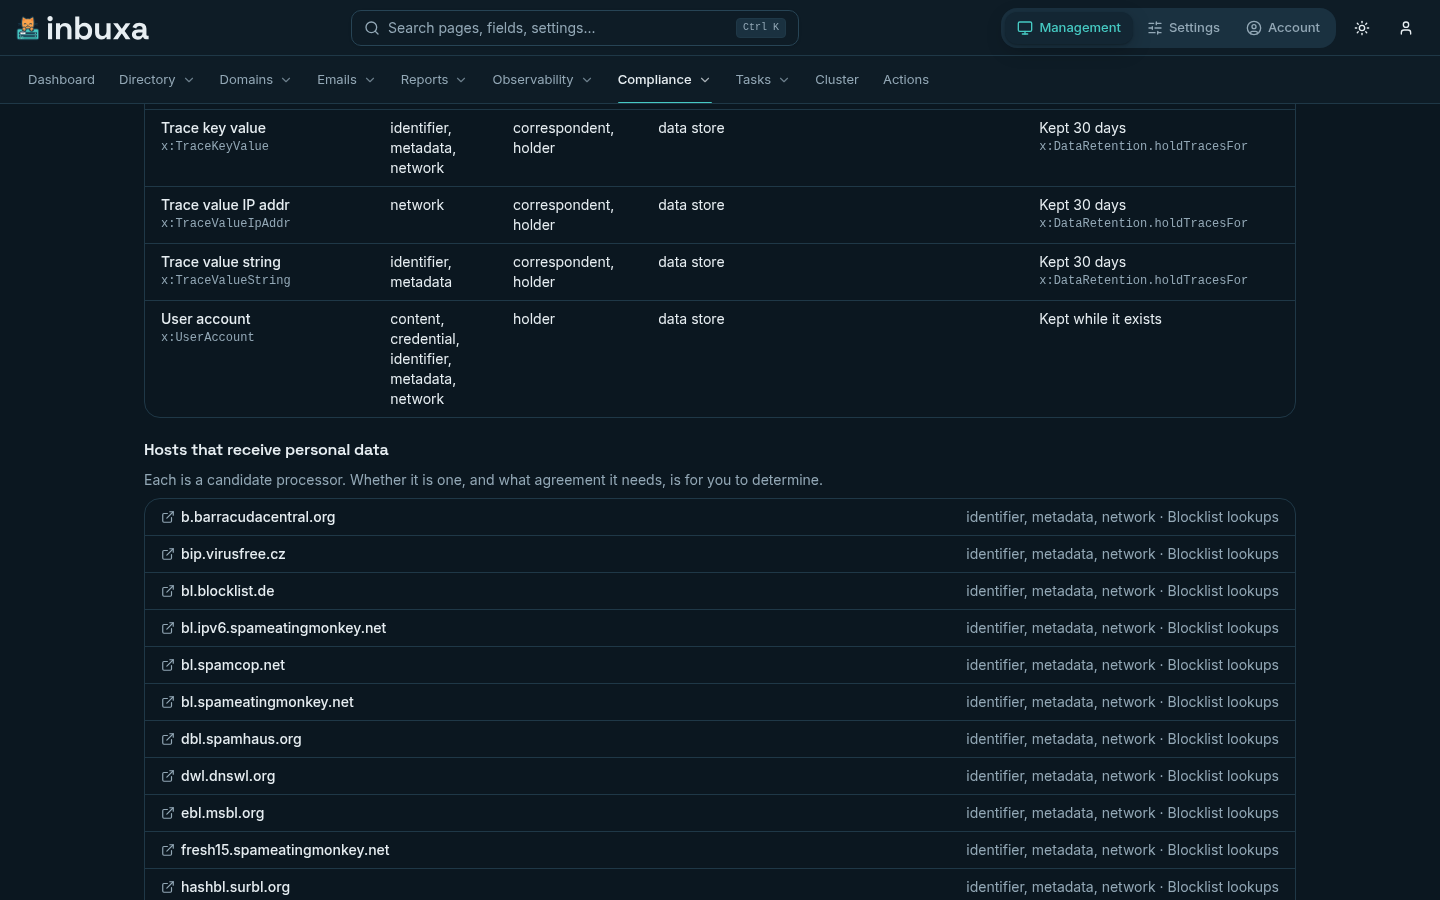Open external link icon for b.barracudacentral.org
Screen dimensions: 1440x900
coord(168,517)
